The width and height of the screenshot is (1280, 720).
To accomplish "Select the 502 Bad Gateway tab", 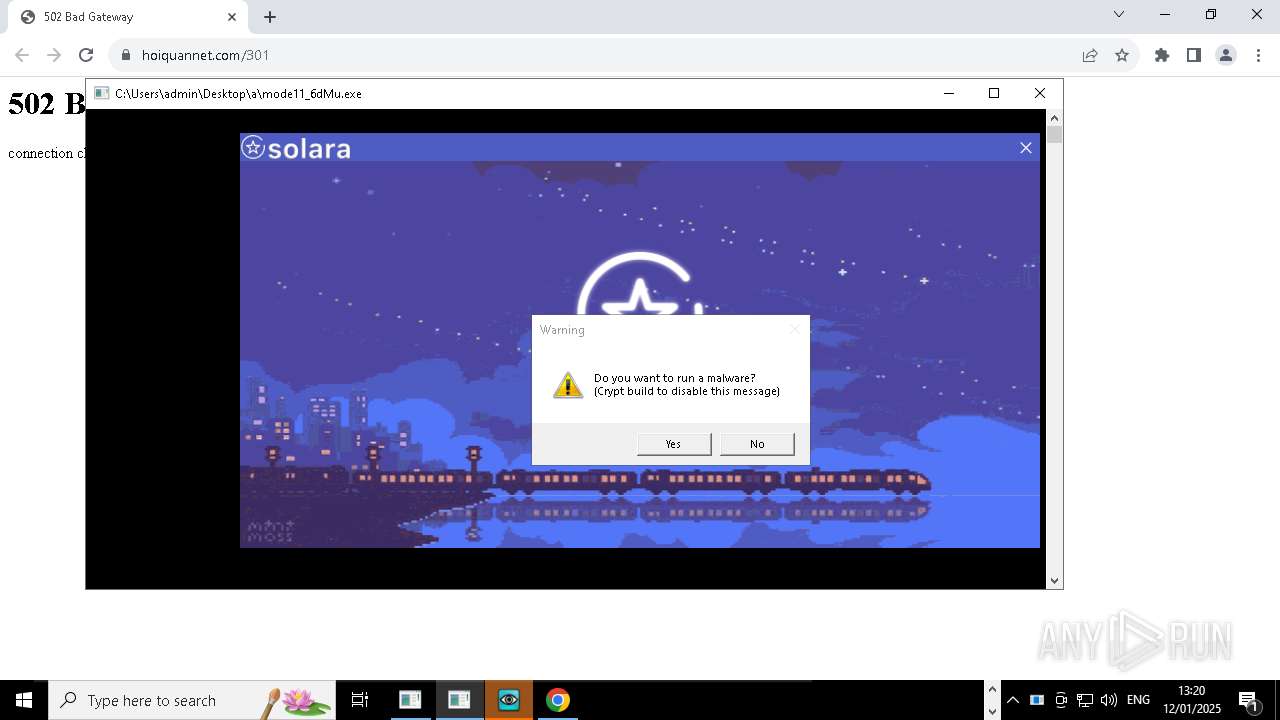I will [128, 17].
